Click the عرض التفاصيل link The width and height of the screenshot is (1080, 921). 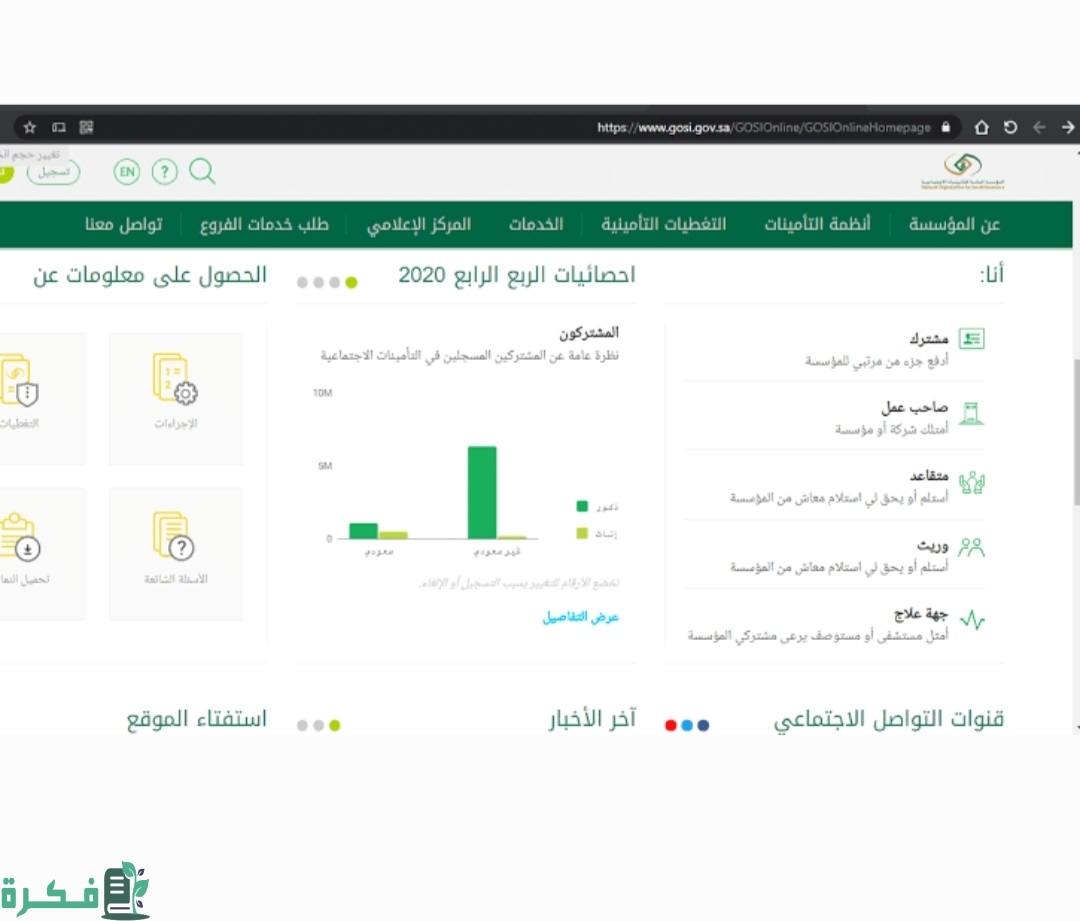[581, 617]
